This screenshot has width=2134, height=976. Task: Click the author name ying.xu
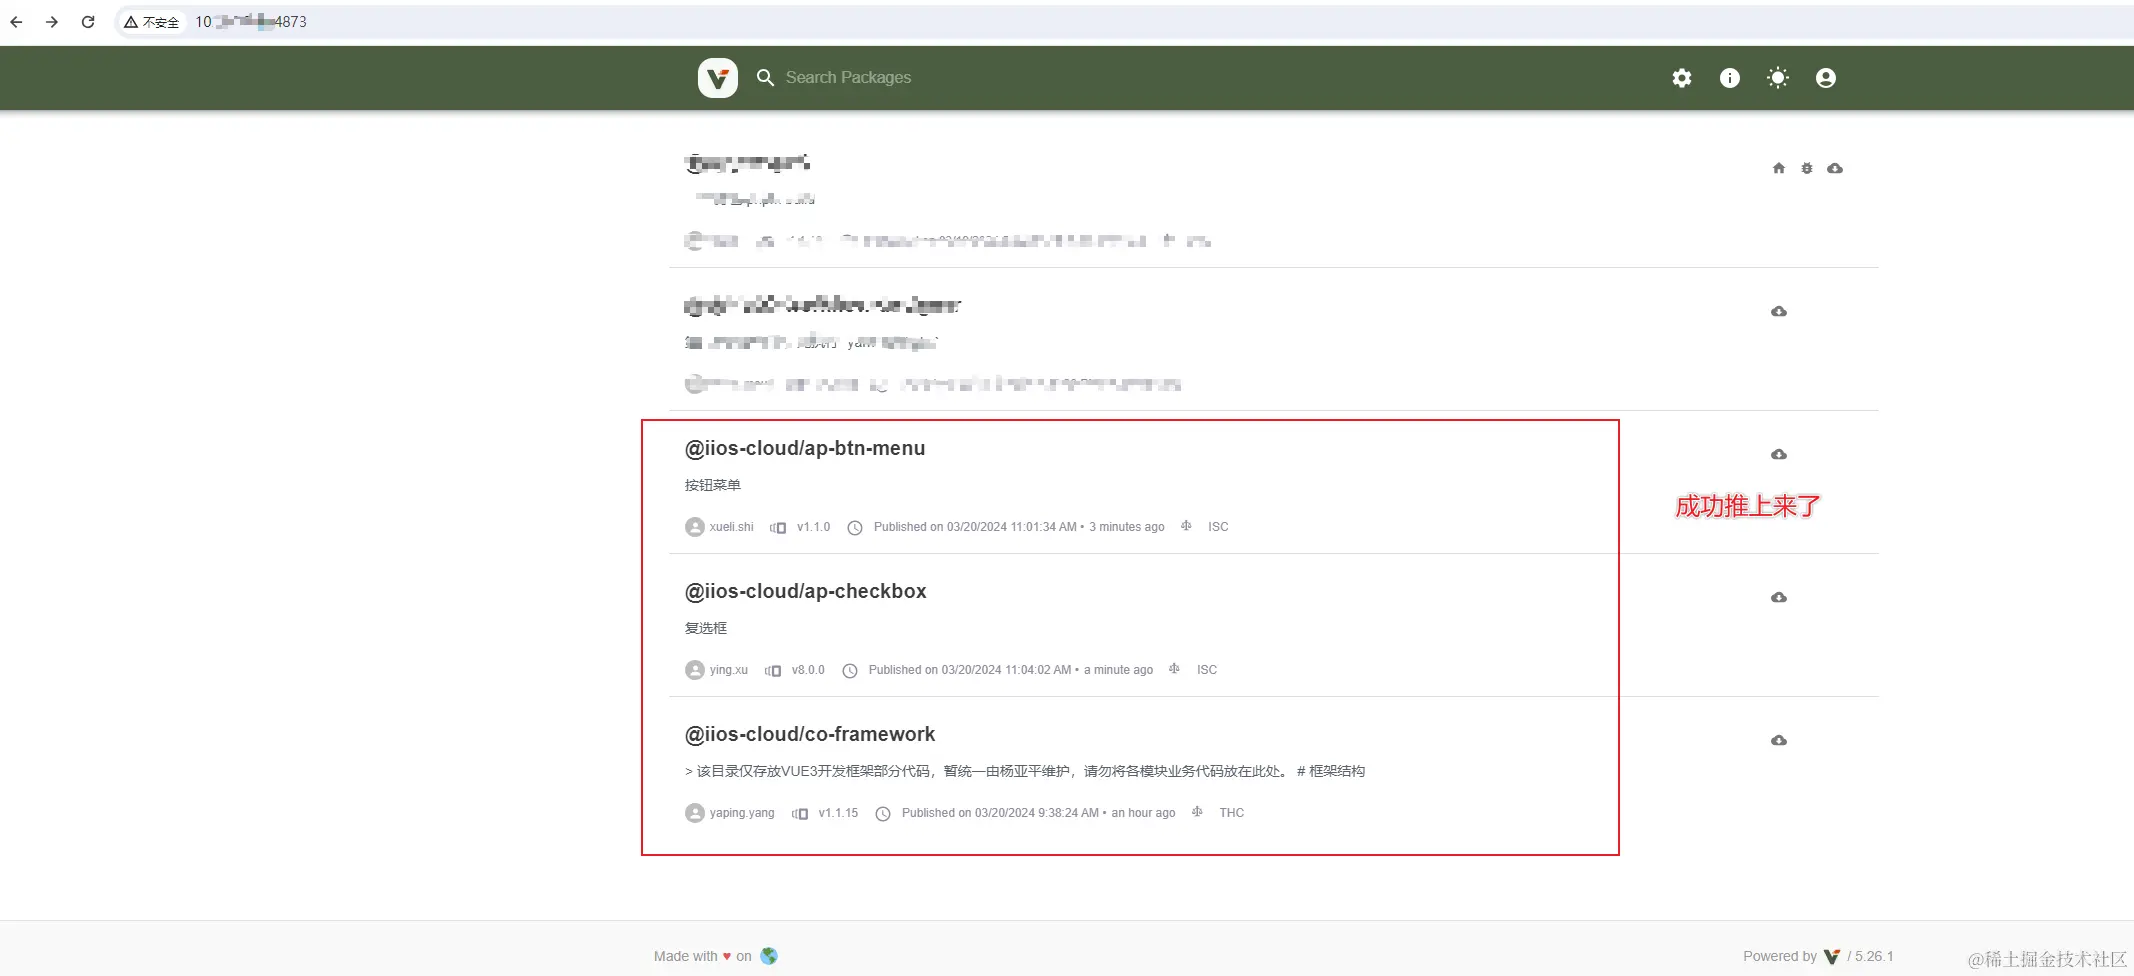pyautogui.click(x=729, y=670)
